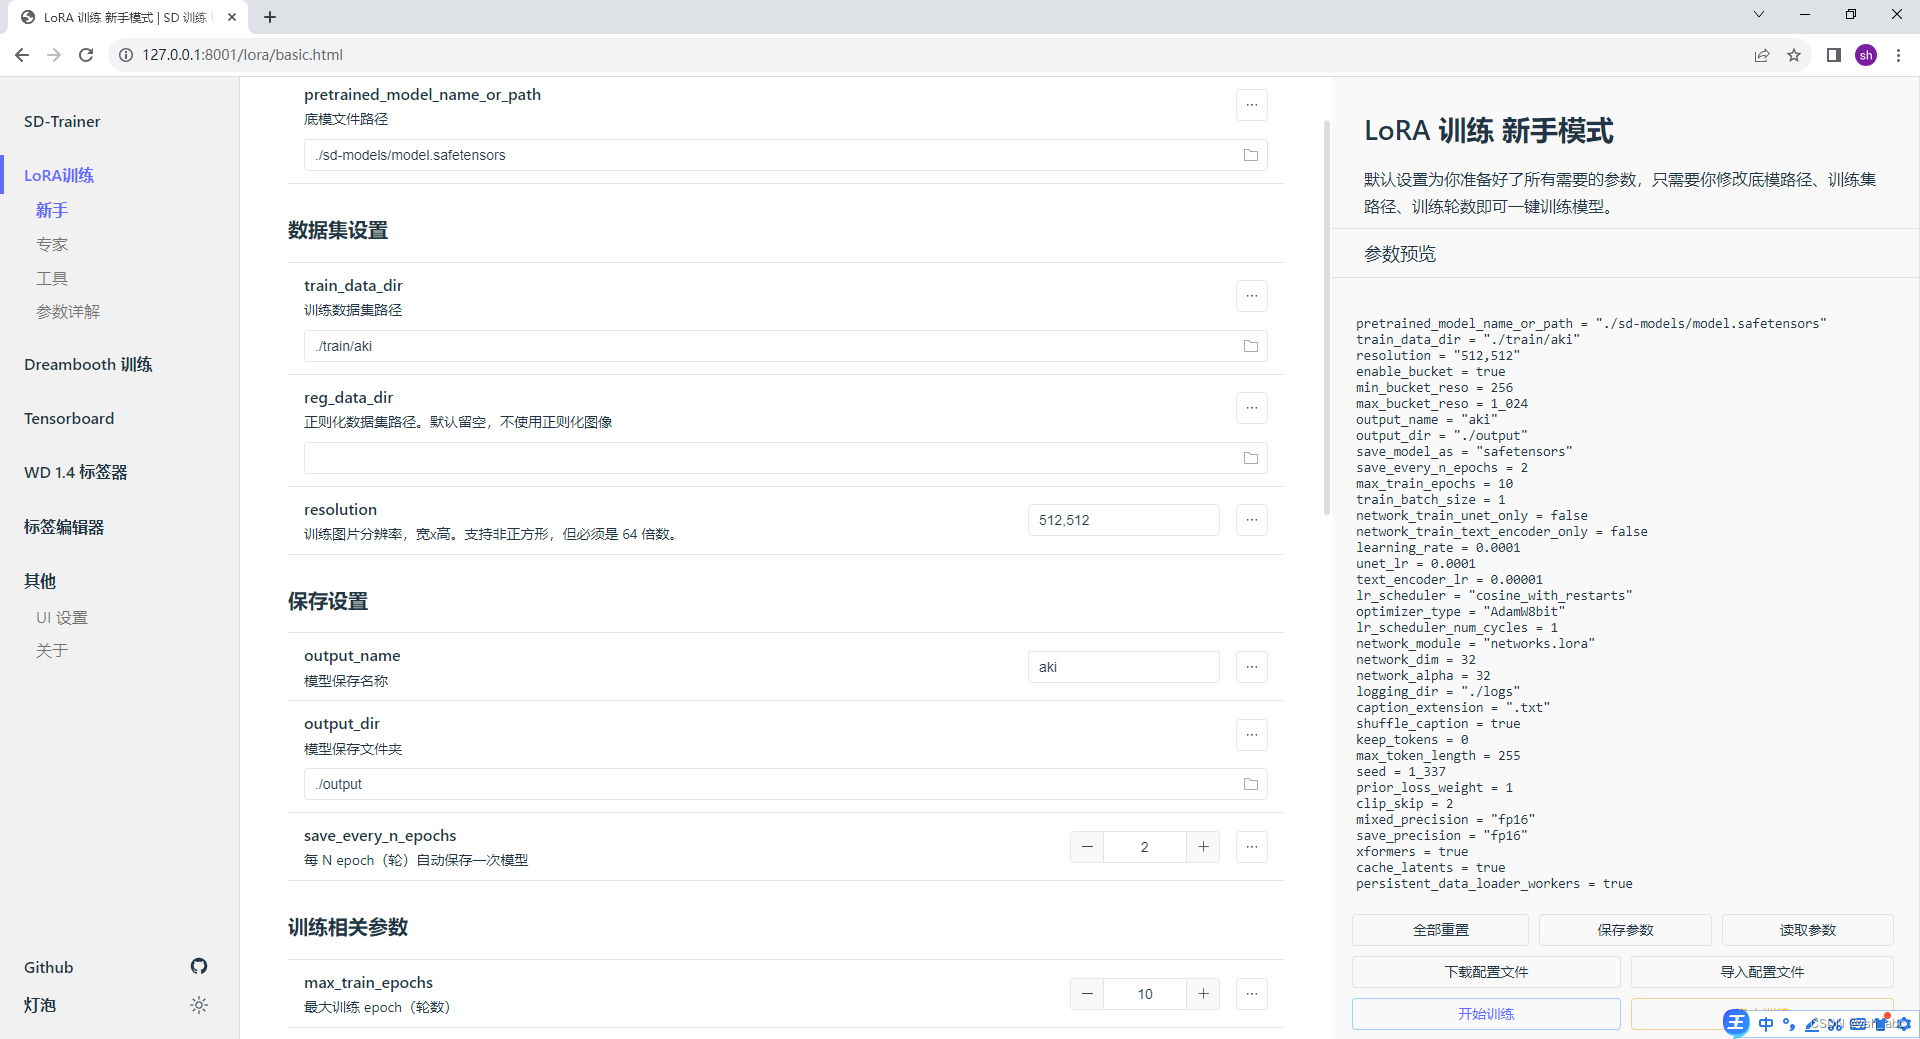Click 全部重置 button
The width and height of the screenshot is (1920, 1039).
point(1440,930)
